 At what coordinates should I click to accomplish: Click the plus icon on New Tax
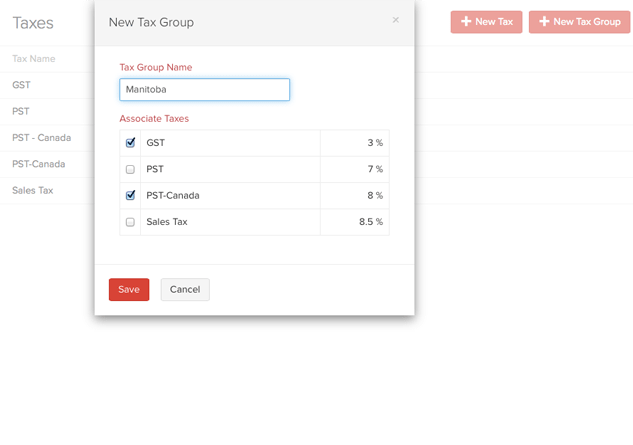pyautogui.click(x=466, y=21)
